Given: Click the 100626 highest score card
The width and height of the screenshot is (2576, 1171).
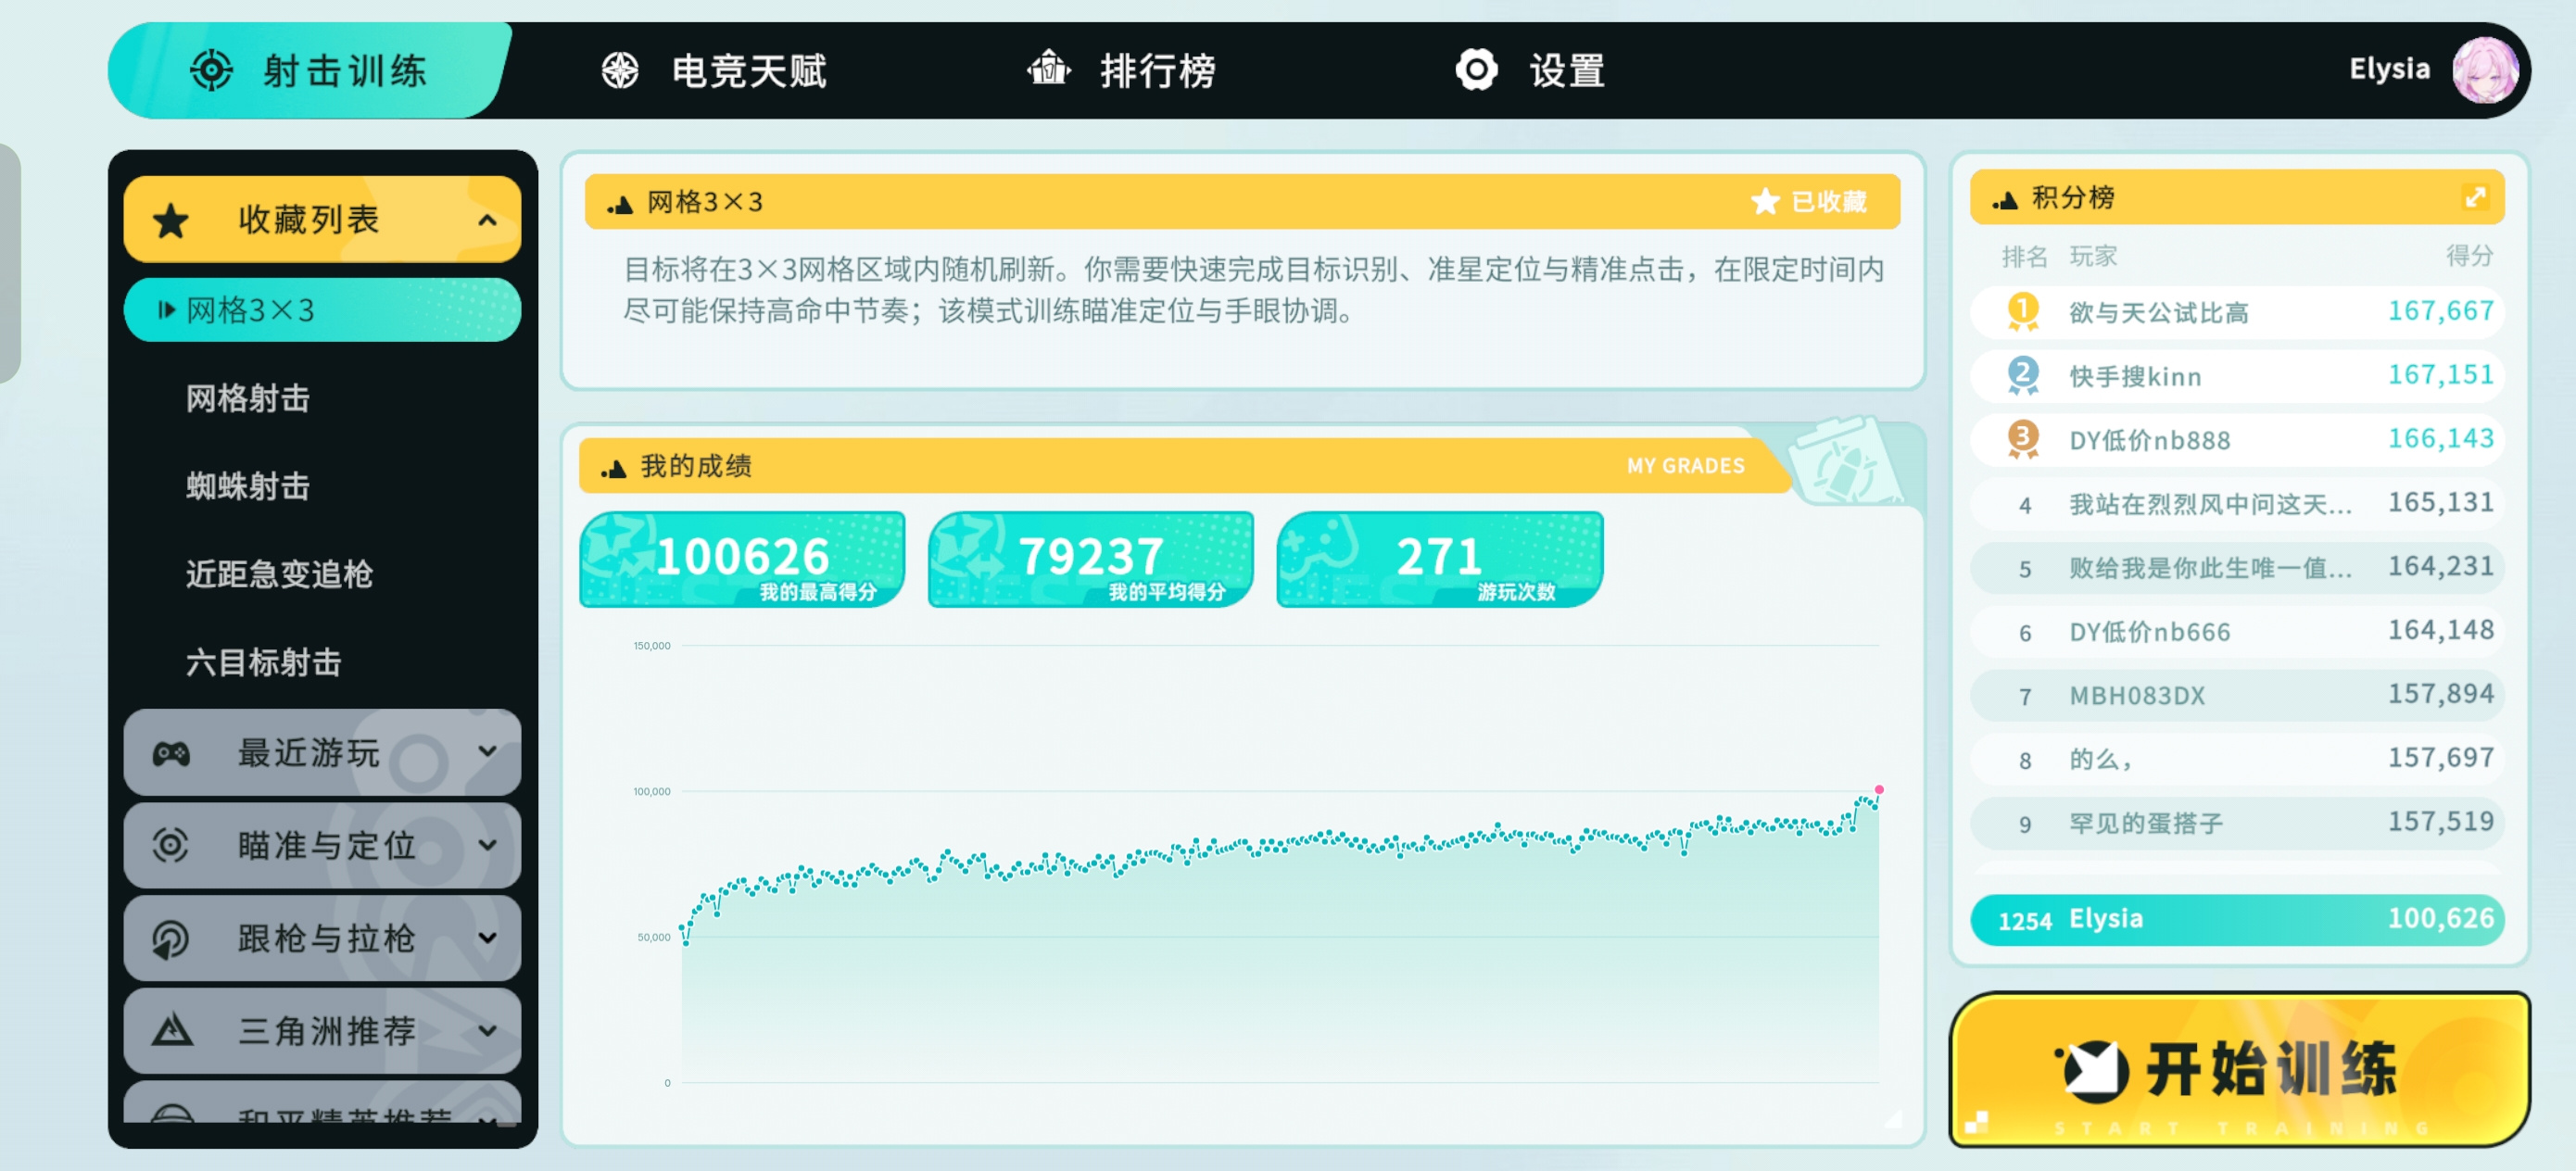Looking at the screenshot, I should [x=742, y=559].
